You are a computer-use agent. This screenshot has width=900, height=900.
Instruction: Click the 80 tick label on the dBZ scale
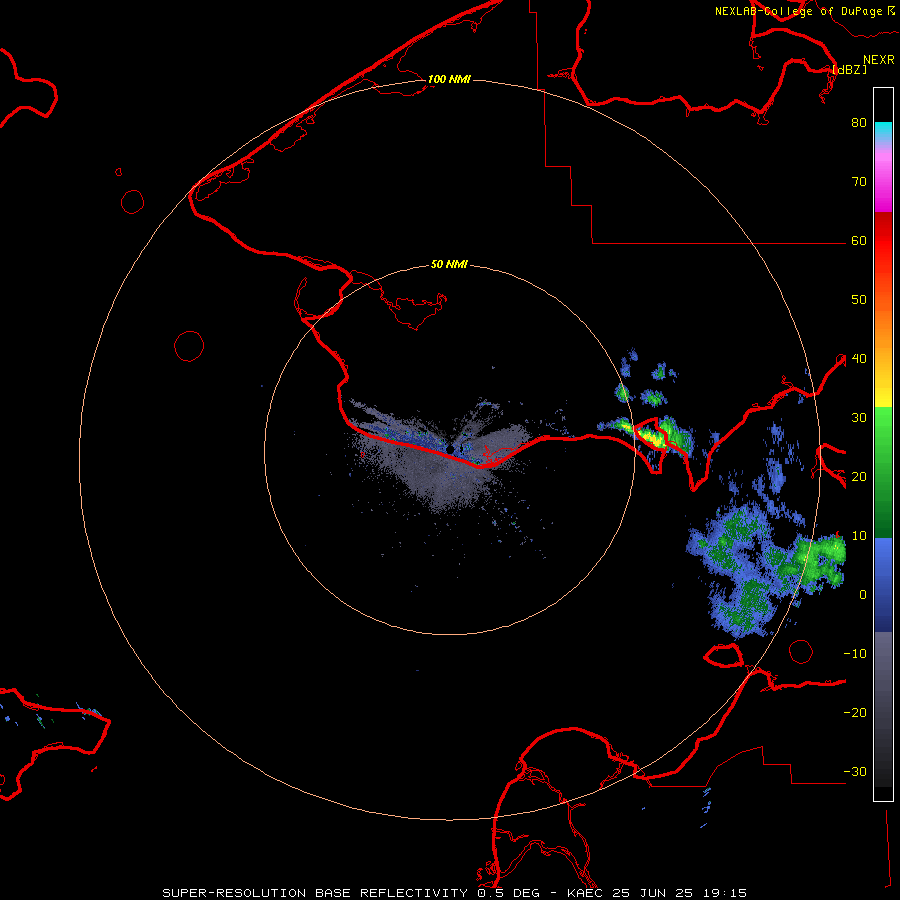point(859,123)
